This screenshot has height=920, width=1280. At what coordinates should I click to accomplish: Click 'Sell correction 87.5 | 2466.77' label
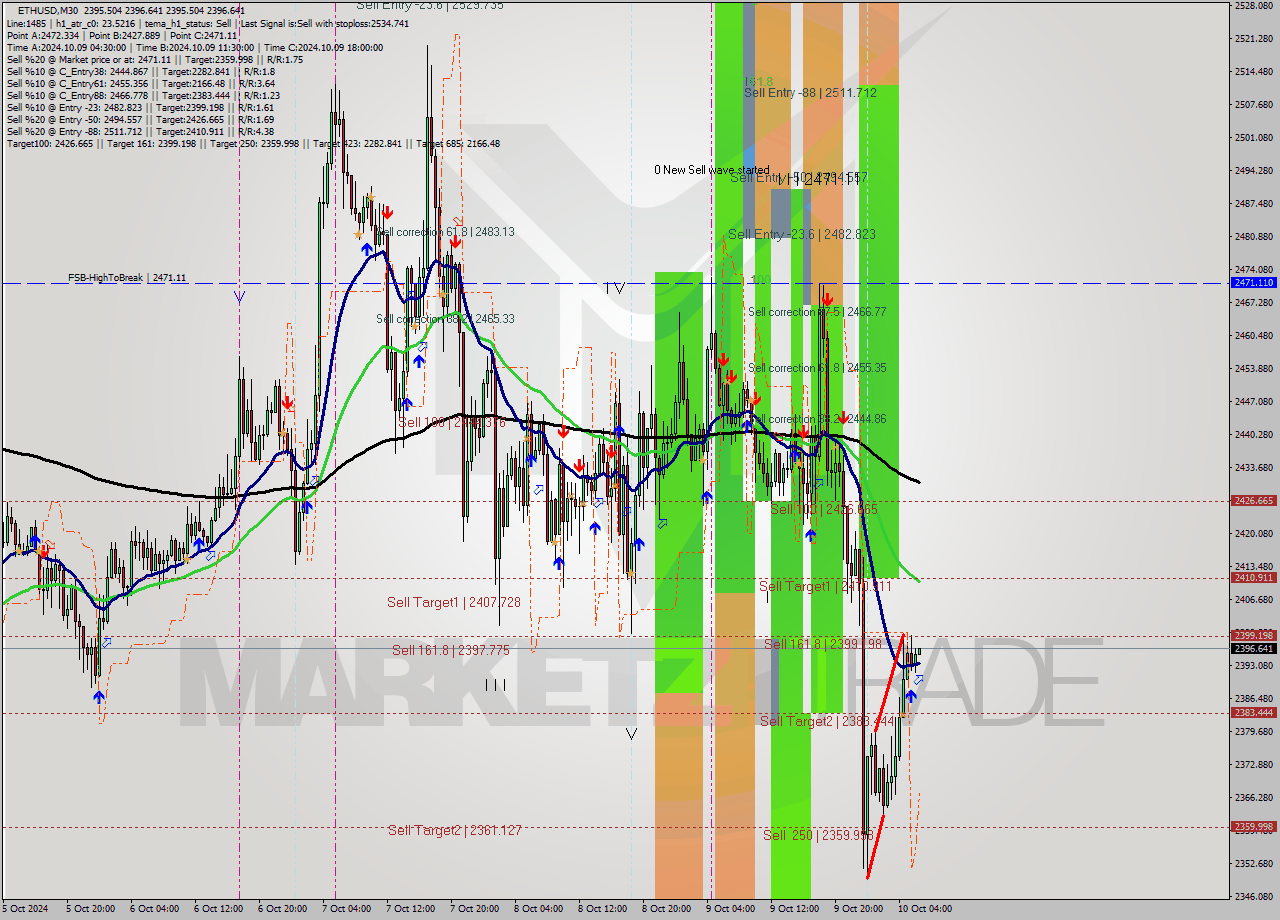(x=817, y=312)
